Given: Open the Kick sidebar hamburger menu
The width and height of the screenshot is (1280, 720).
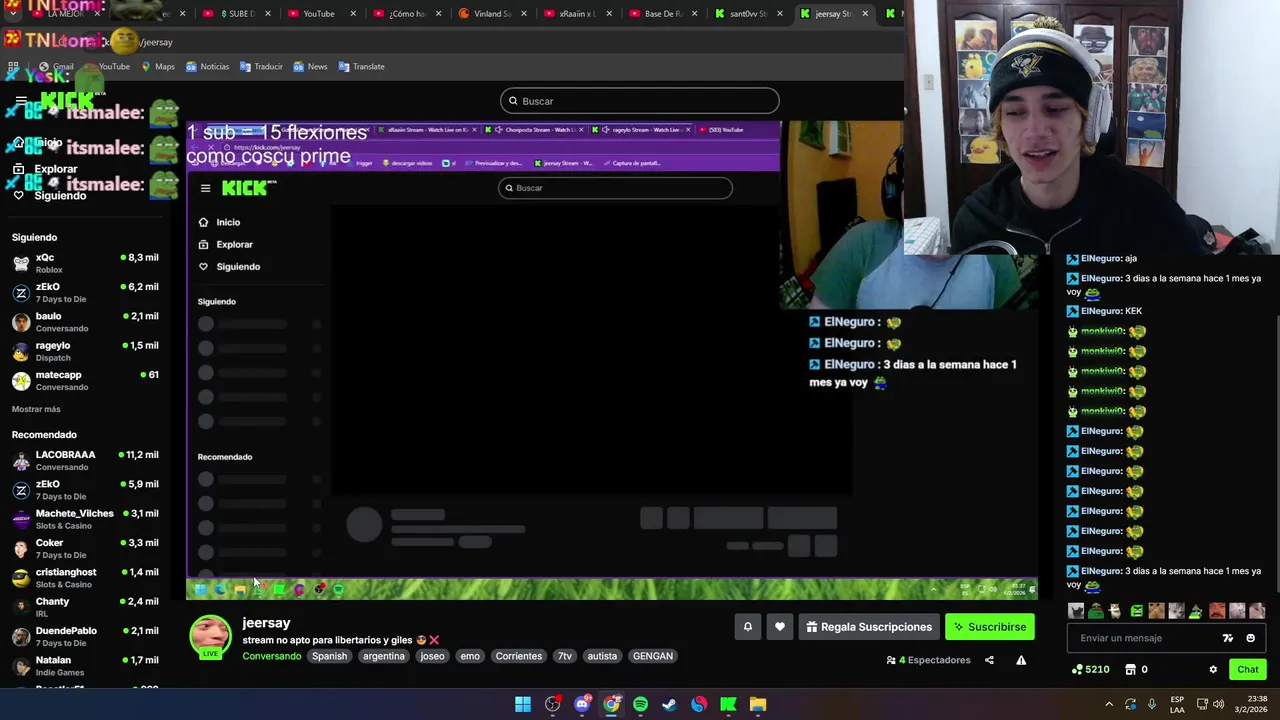Looking at the screenshot, I should [x=21, y=100].
